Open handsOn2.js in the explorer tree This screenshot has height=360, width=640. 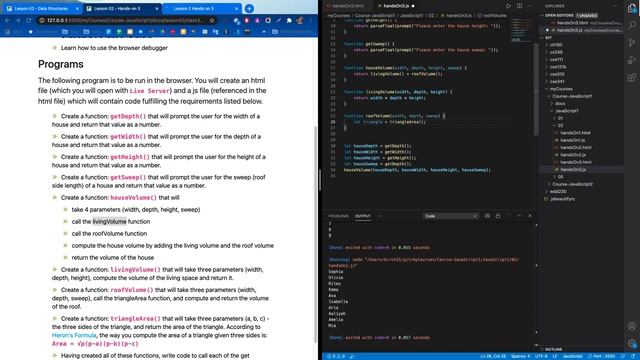(x=573, y=155)
